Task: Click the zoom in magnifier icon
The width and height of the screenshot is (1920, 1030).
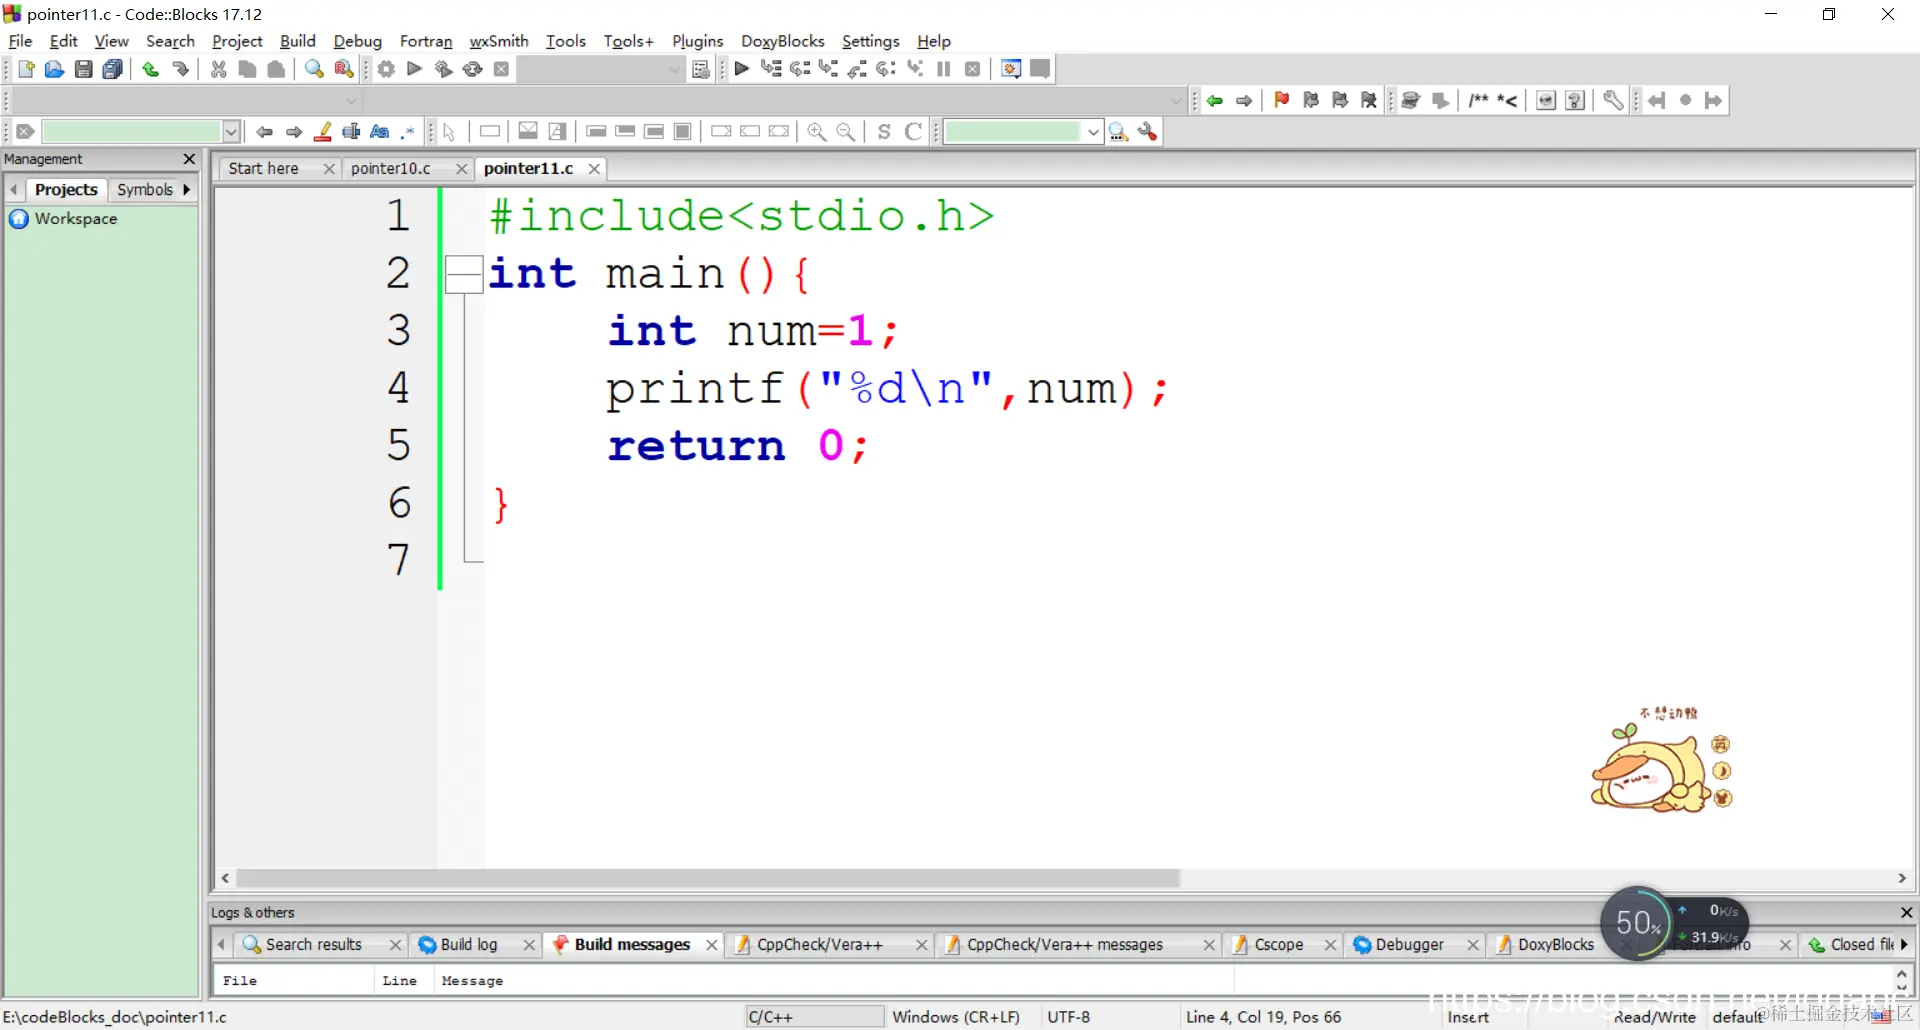Action: [817, 131]
